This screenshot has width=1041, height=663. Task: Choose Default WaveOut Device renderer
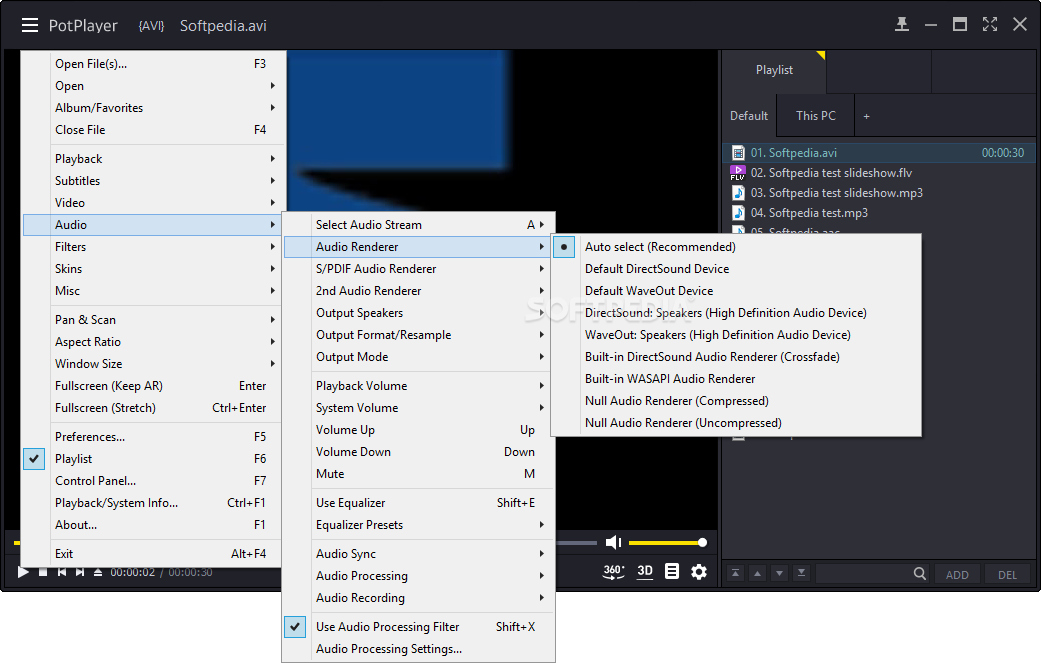736,291
